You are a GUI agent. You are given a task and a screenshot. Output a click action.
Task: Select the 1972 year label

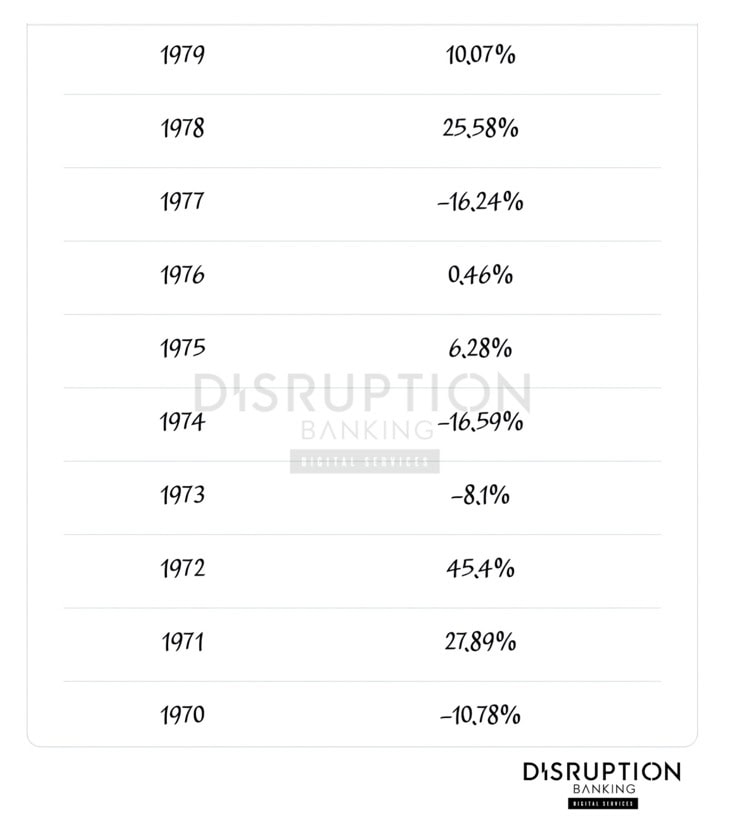(x=182, y=569)
